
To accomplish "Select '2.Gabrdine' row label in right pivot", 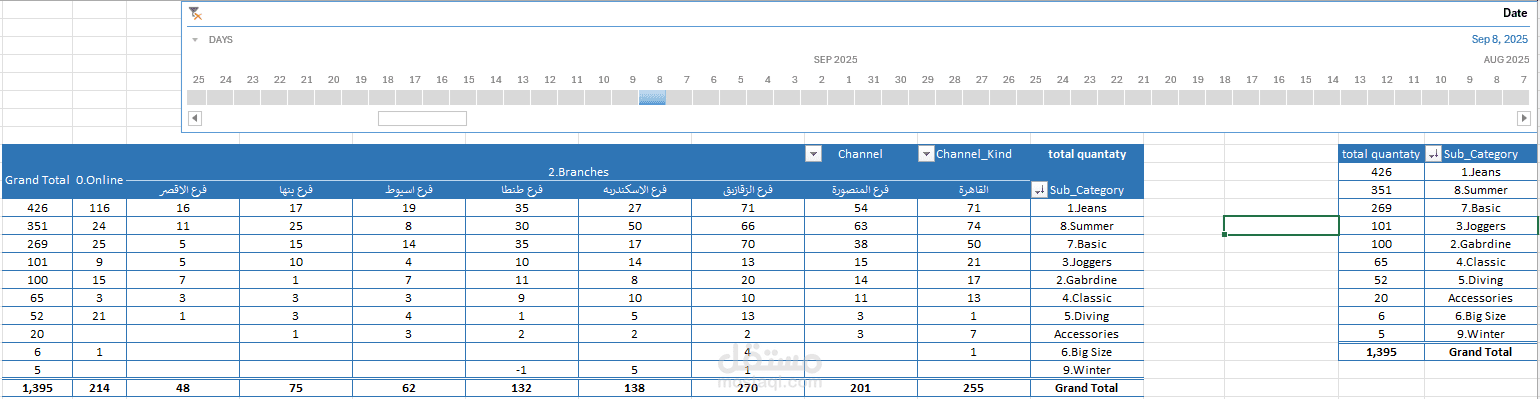I will (x=1481, y=244).
